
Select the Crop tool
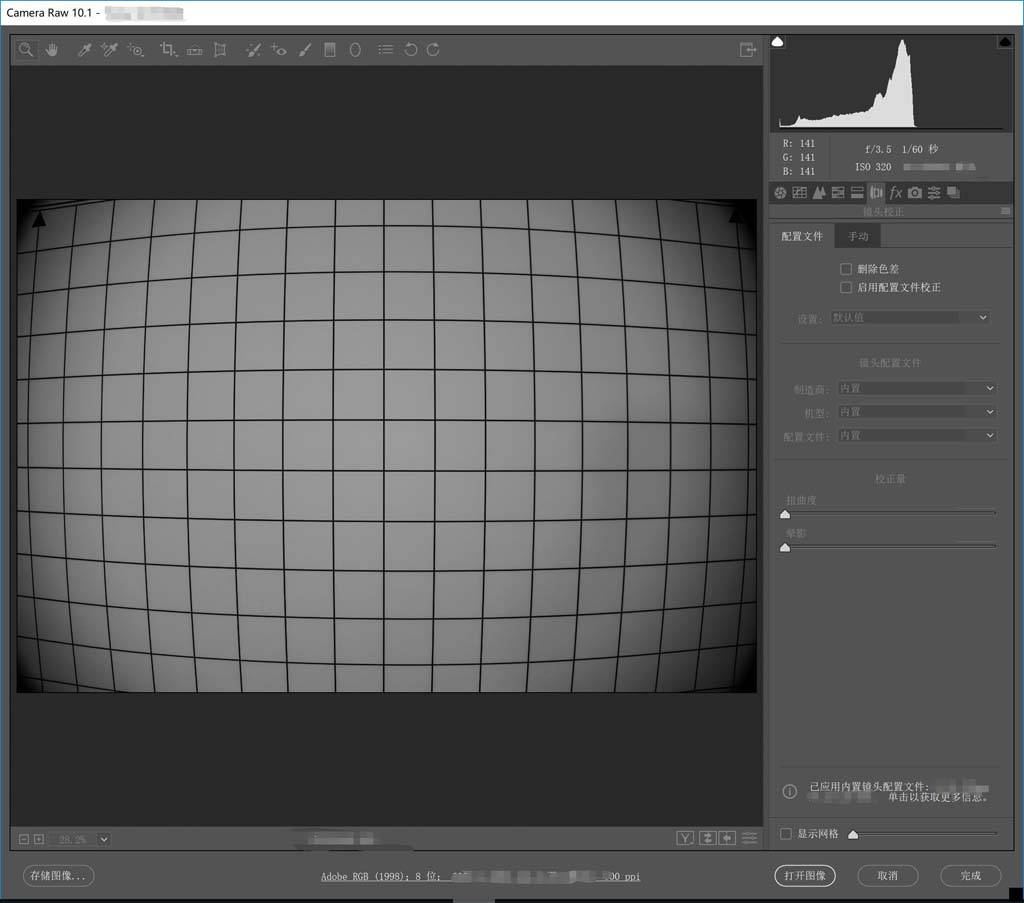click(x=168, y=49)
